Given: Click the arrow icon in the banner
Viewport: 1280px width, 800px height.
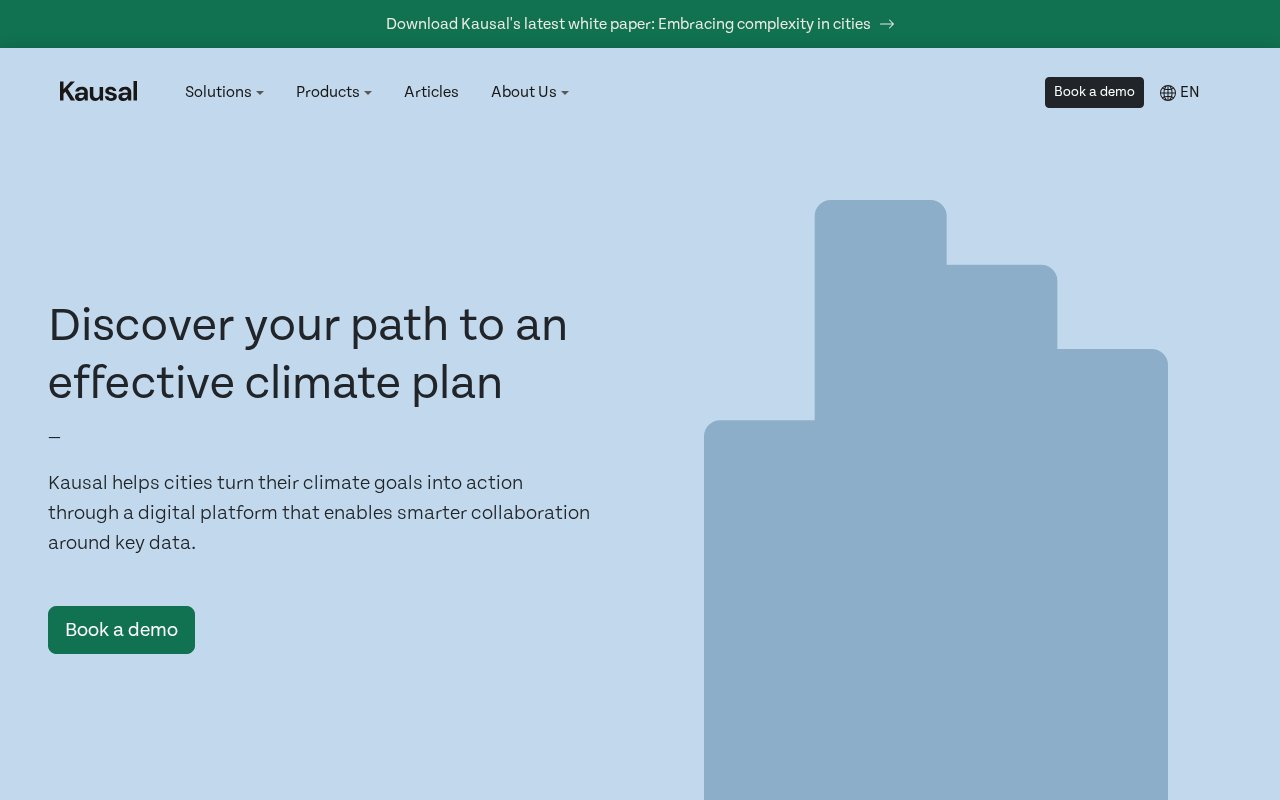Looking at the screenshot, I should tap(887, 24).
